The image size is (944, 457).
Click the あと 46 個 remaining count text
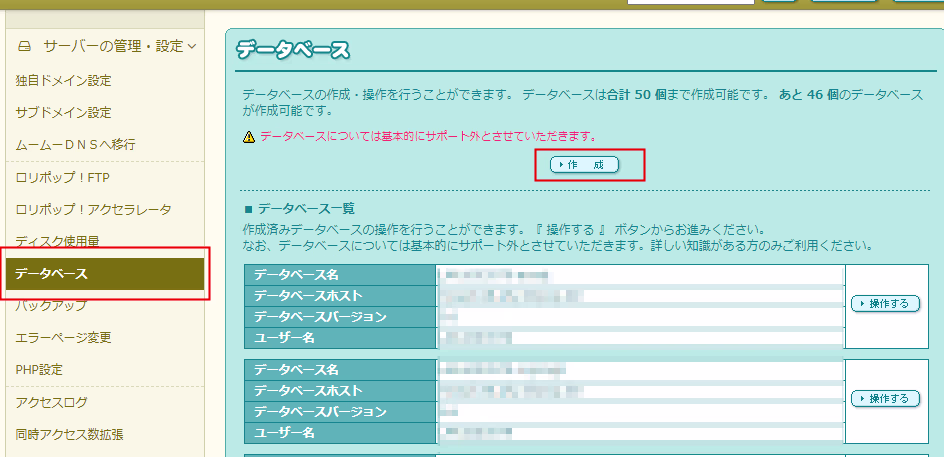[809, 95]
